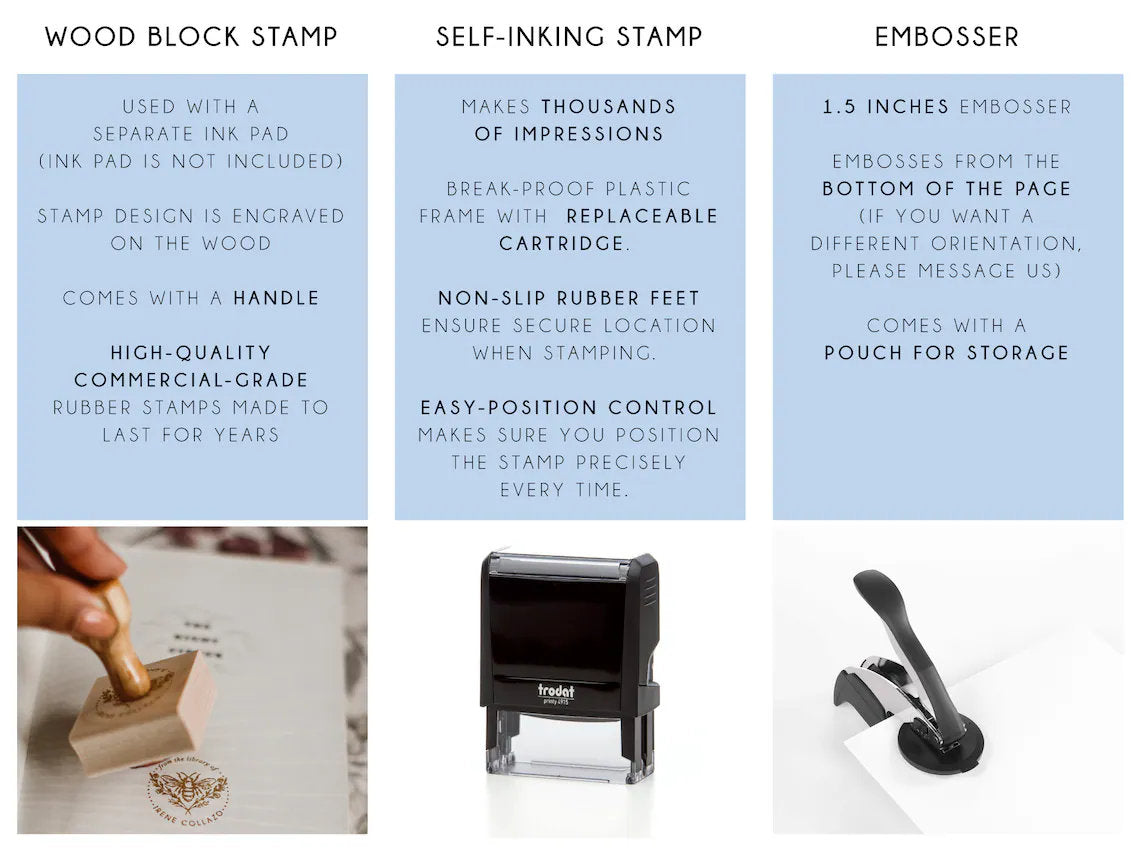This screenshot has width=1140, height=855.
Task: Click the "Pouch for Storage" text
Action: point(947,353)
